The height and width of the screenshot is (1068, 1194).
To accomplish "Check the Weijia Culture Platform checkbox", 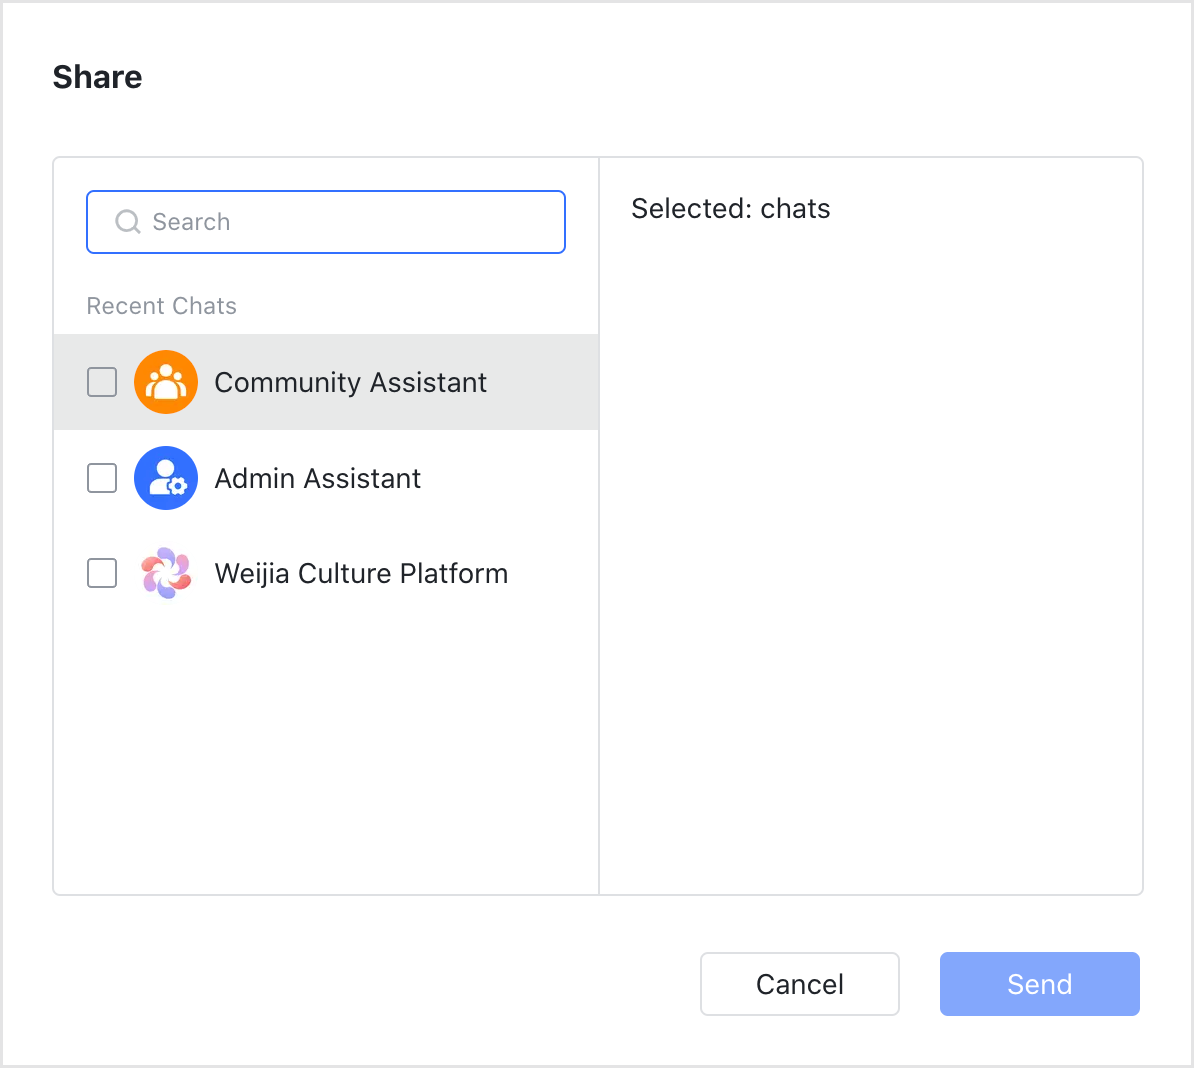I will pyautogui.click(x=102, y=574).
